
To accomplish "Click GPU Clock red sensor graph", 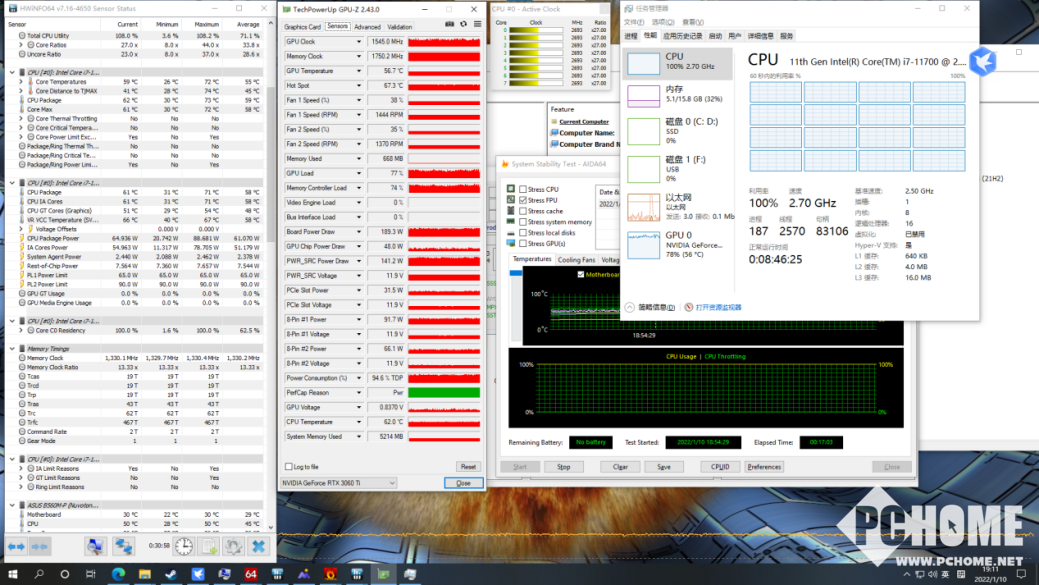I will pyautogui.click(x=444, y=42).
